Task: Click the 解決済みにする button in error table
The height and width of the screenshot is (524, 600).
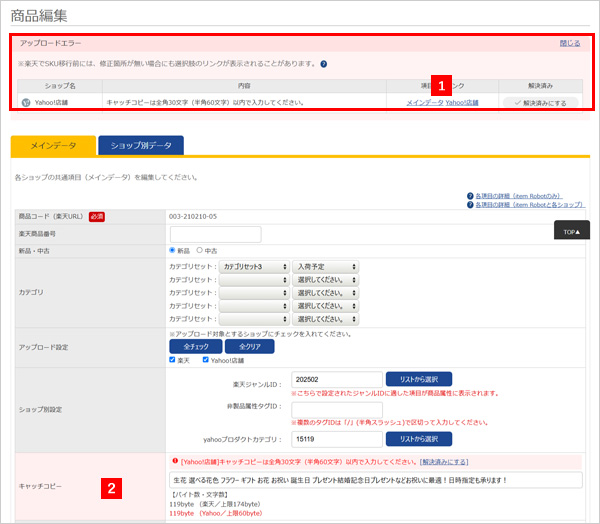Action: click(x=543, y=102)
